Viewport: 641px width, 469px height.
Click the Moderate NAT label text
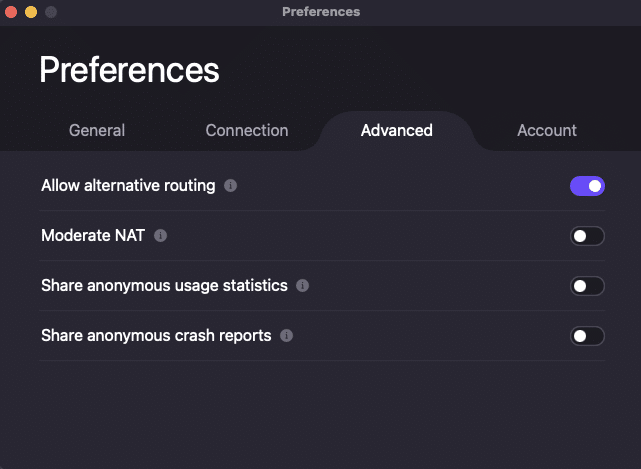[93, 236]
